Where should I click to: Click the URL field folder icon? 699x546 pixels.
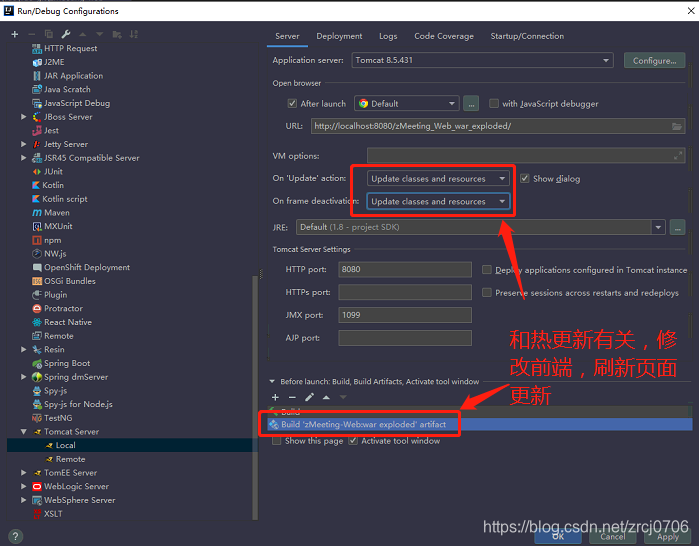point(677,127)
